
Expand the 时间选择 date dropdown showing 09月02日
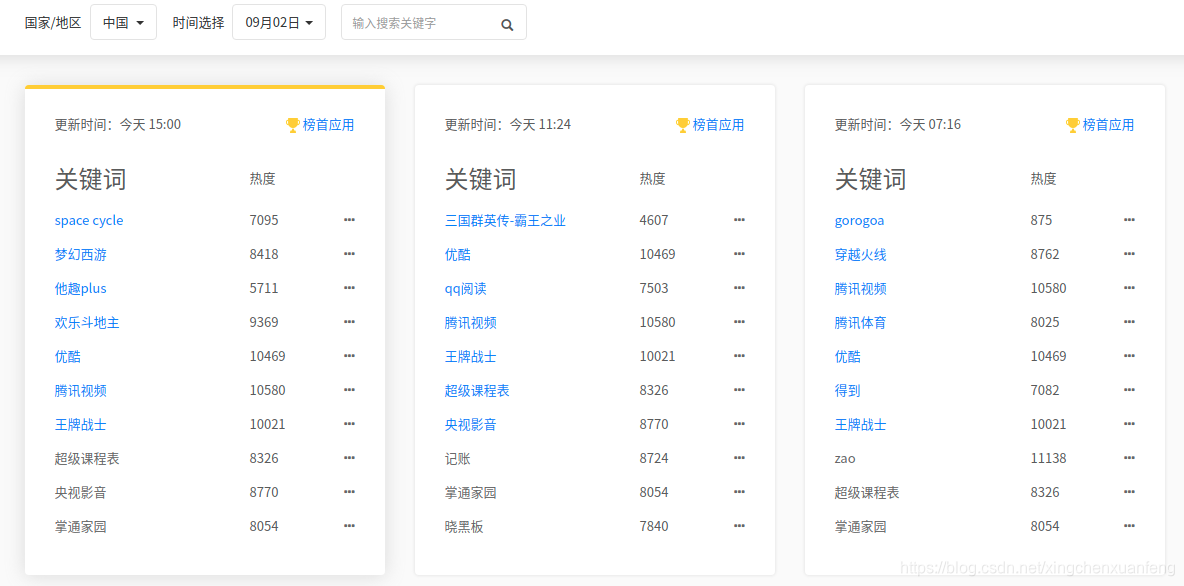pos(278,21)
